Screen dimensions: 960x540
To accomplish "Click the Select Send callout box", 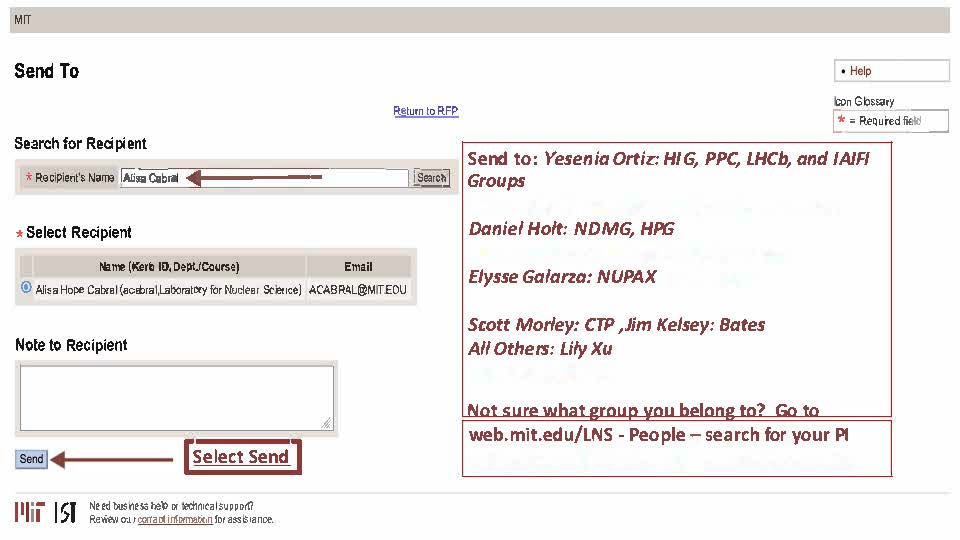I will [241, 457].
